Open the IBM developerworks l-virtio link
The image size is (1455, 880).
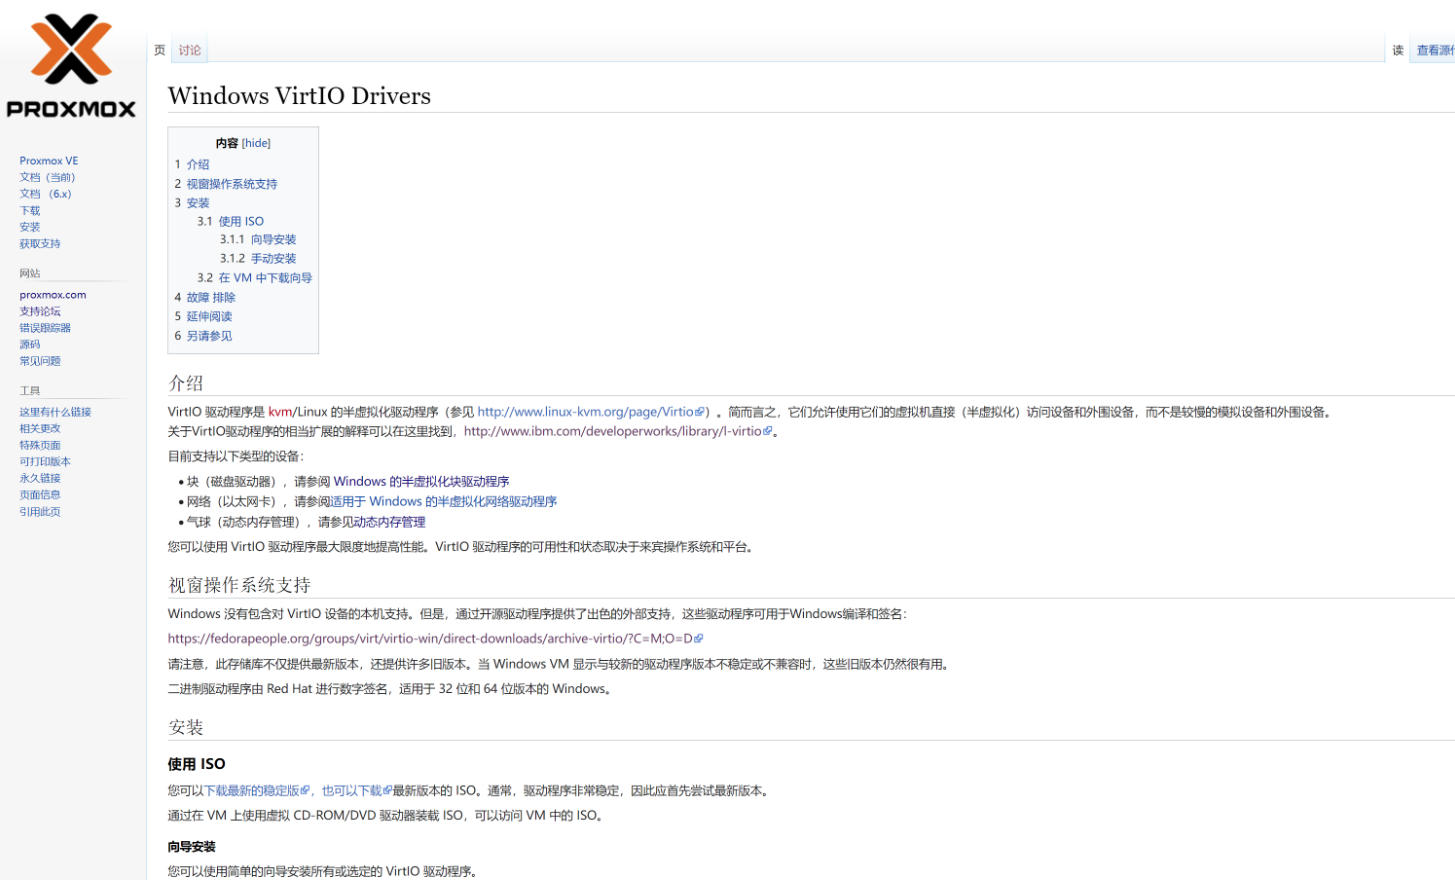pos(612,432)
